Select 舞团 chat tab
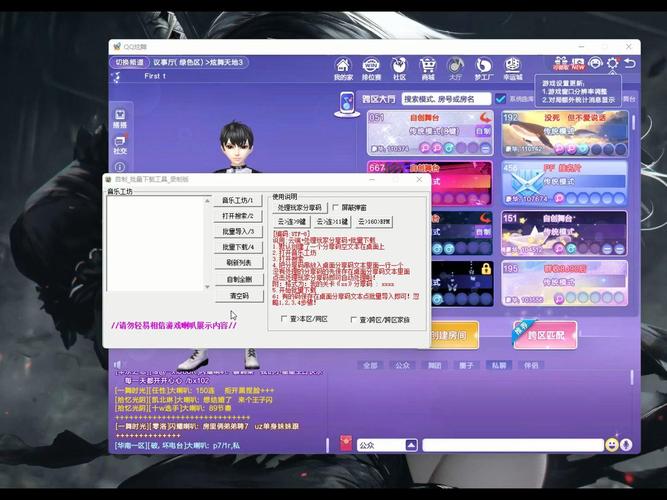667x500 pixels. click(434, 365)
